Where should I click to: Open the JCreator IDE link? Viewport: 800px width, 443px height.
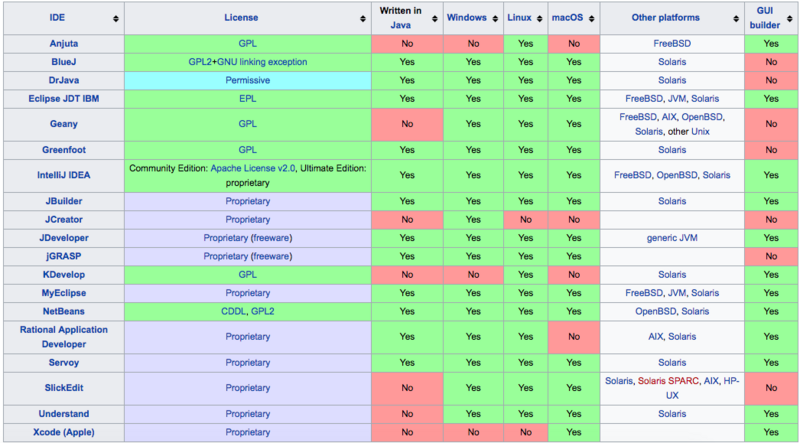(x=64, y=219)
